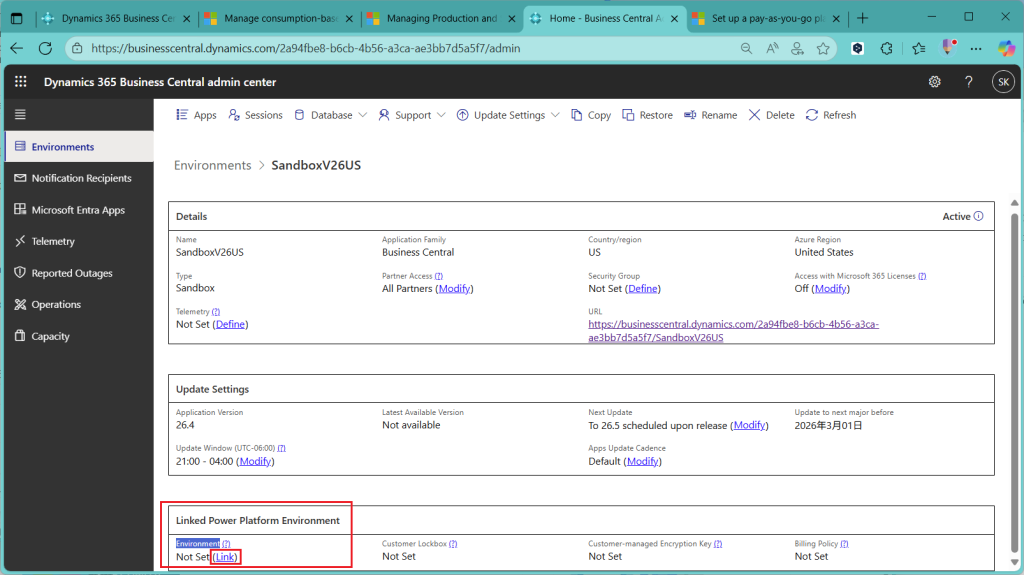The image size is (1024, 575).
Task: Go back via Environments breadcrumb
Action: [212, 165]
